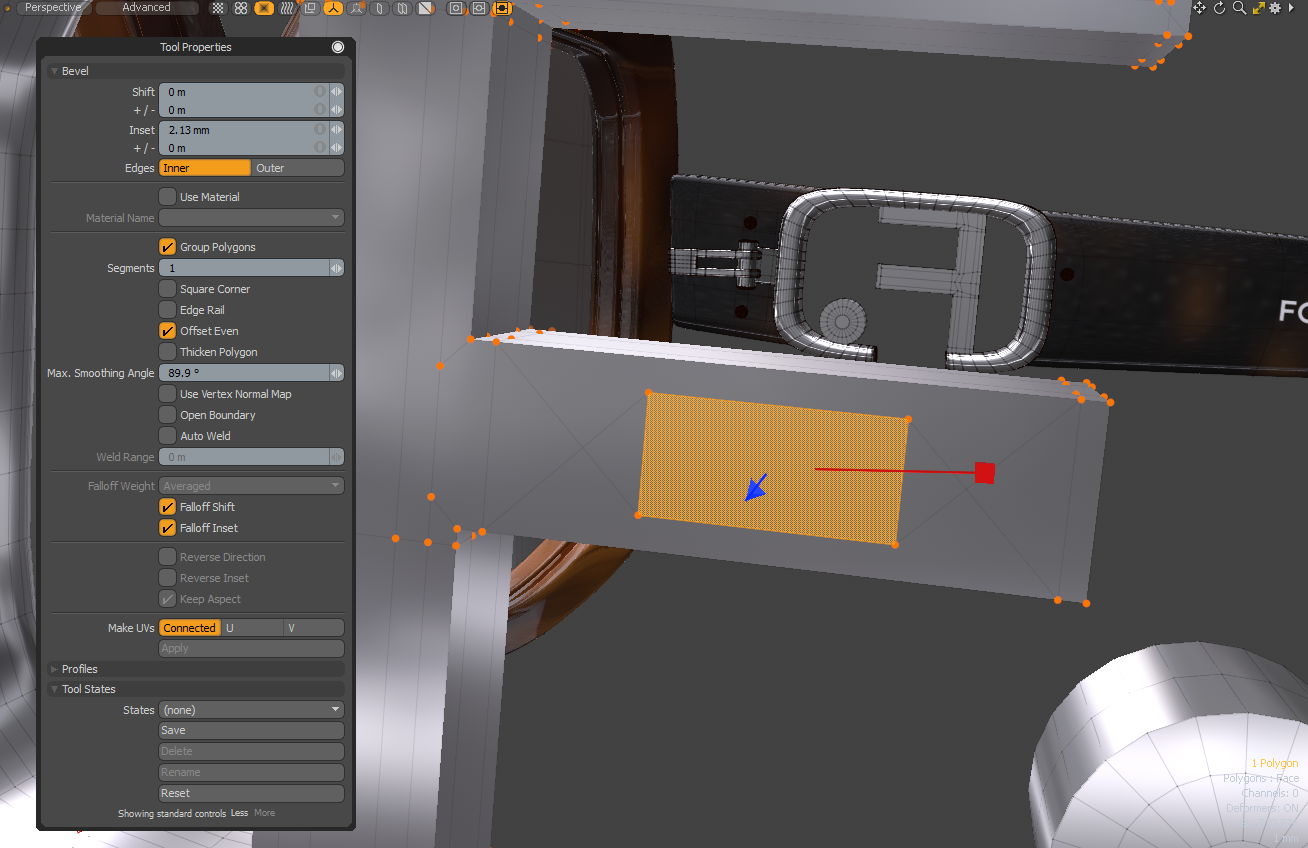Screen dimensions: 1308x848
Task: Expand the Profiles section
Action: [x=80, y=669]
